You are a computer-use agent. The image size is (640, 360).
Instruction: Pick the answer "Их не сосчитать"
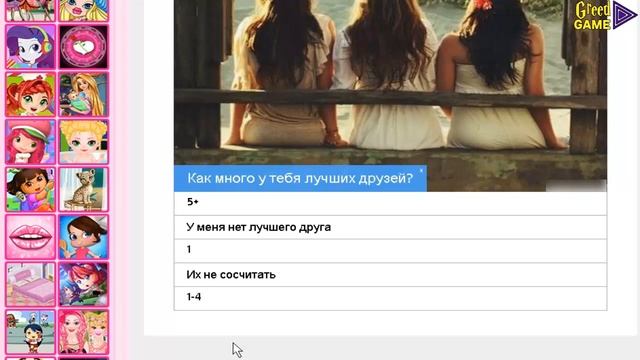coord(390,274)
